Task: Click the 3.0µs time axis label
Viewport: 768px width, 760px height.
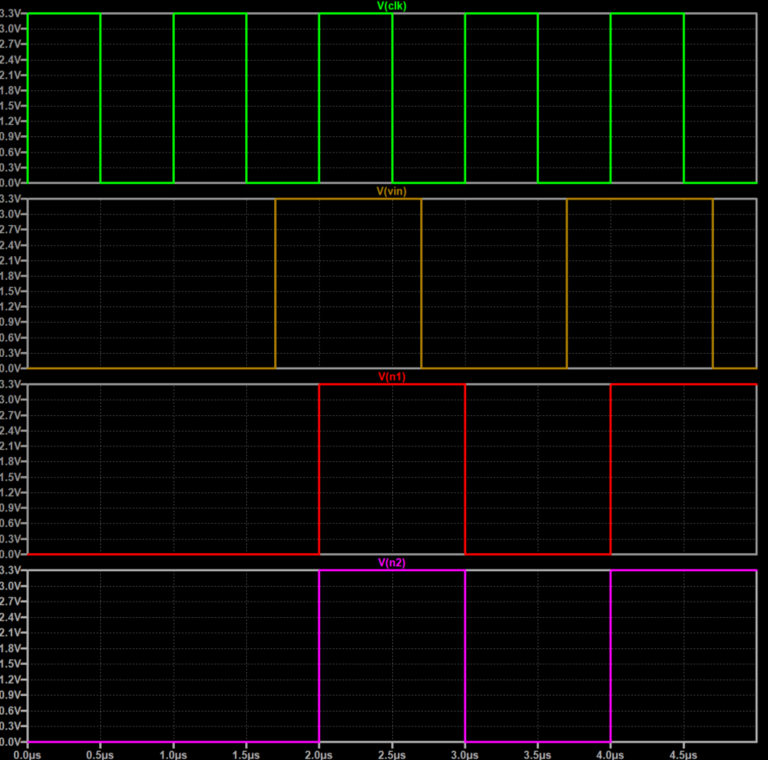Action: coord(465,751)
